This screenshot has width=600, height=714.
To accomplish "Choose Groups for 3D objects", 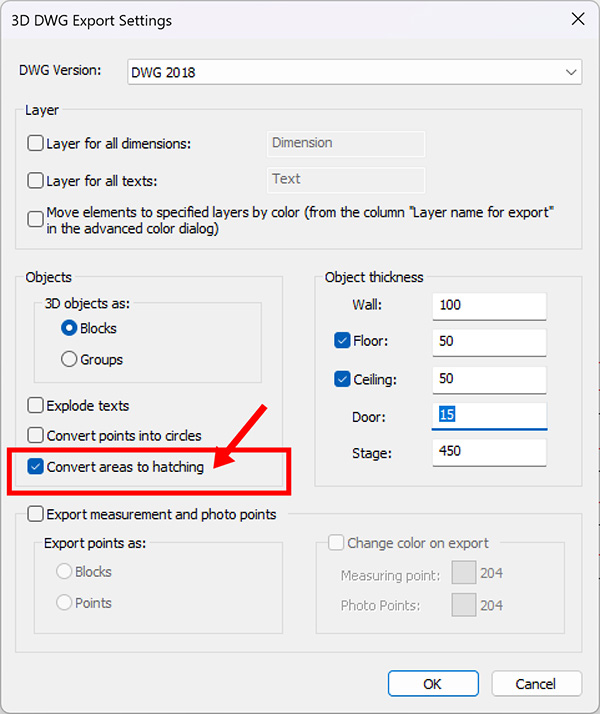I will pos(69,359).
